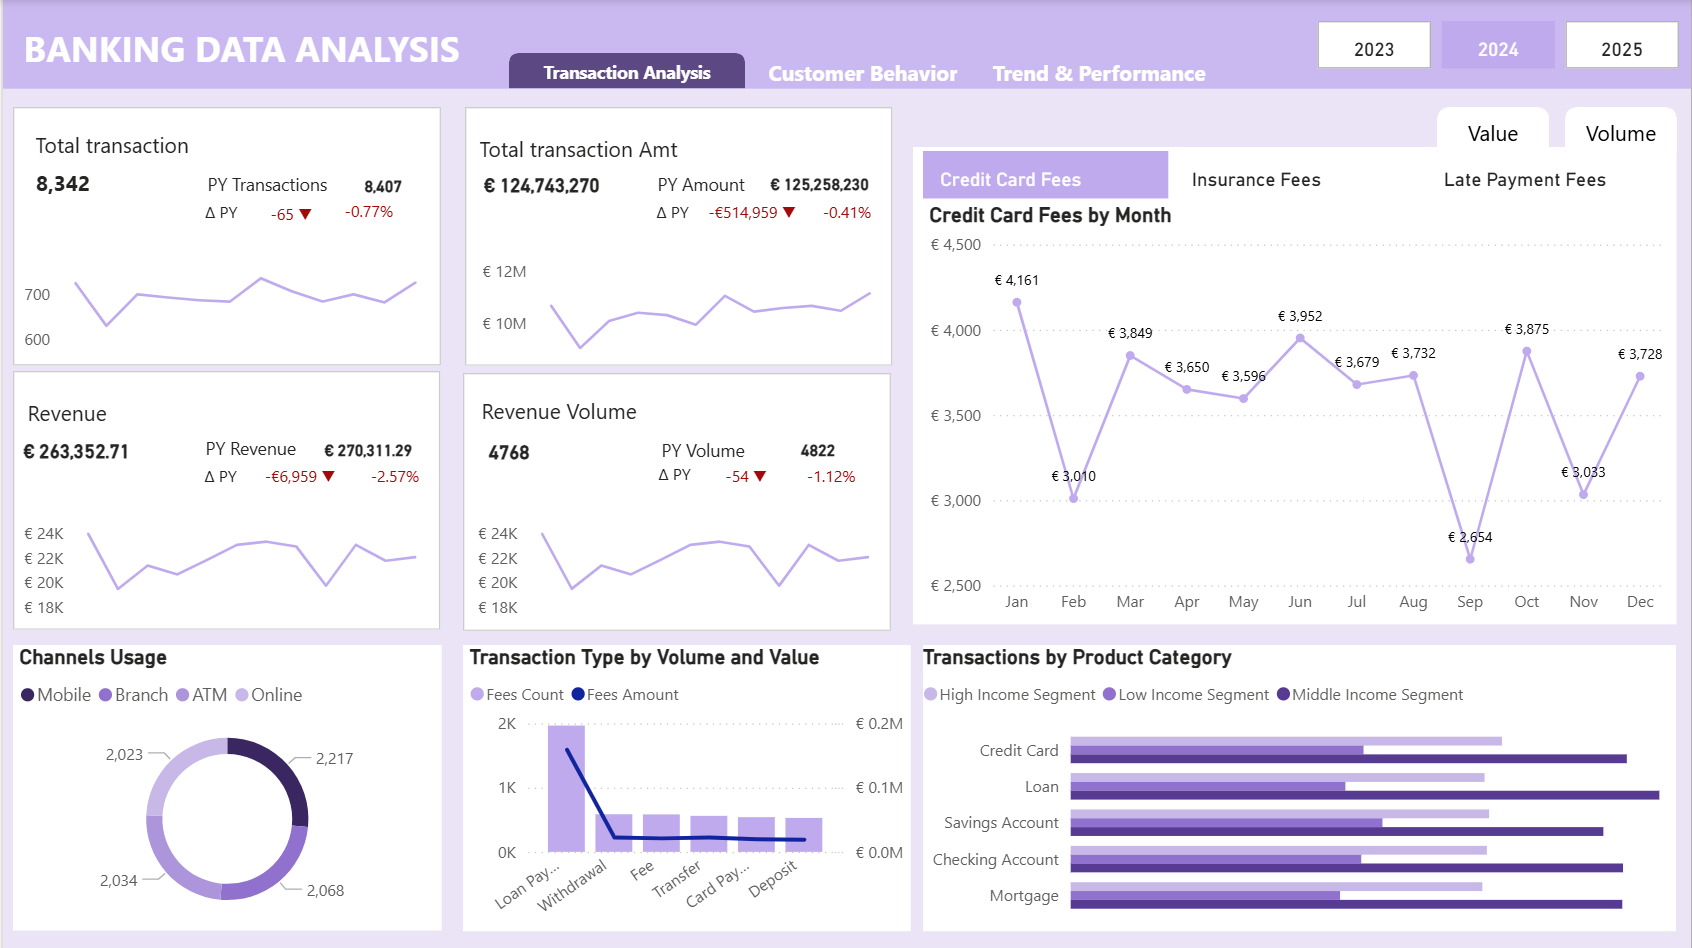Open the Trend & Performance tab
The width and height of the screenshot is (1692, 948).
[x=1098, y=74]
